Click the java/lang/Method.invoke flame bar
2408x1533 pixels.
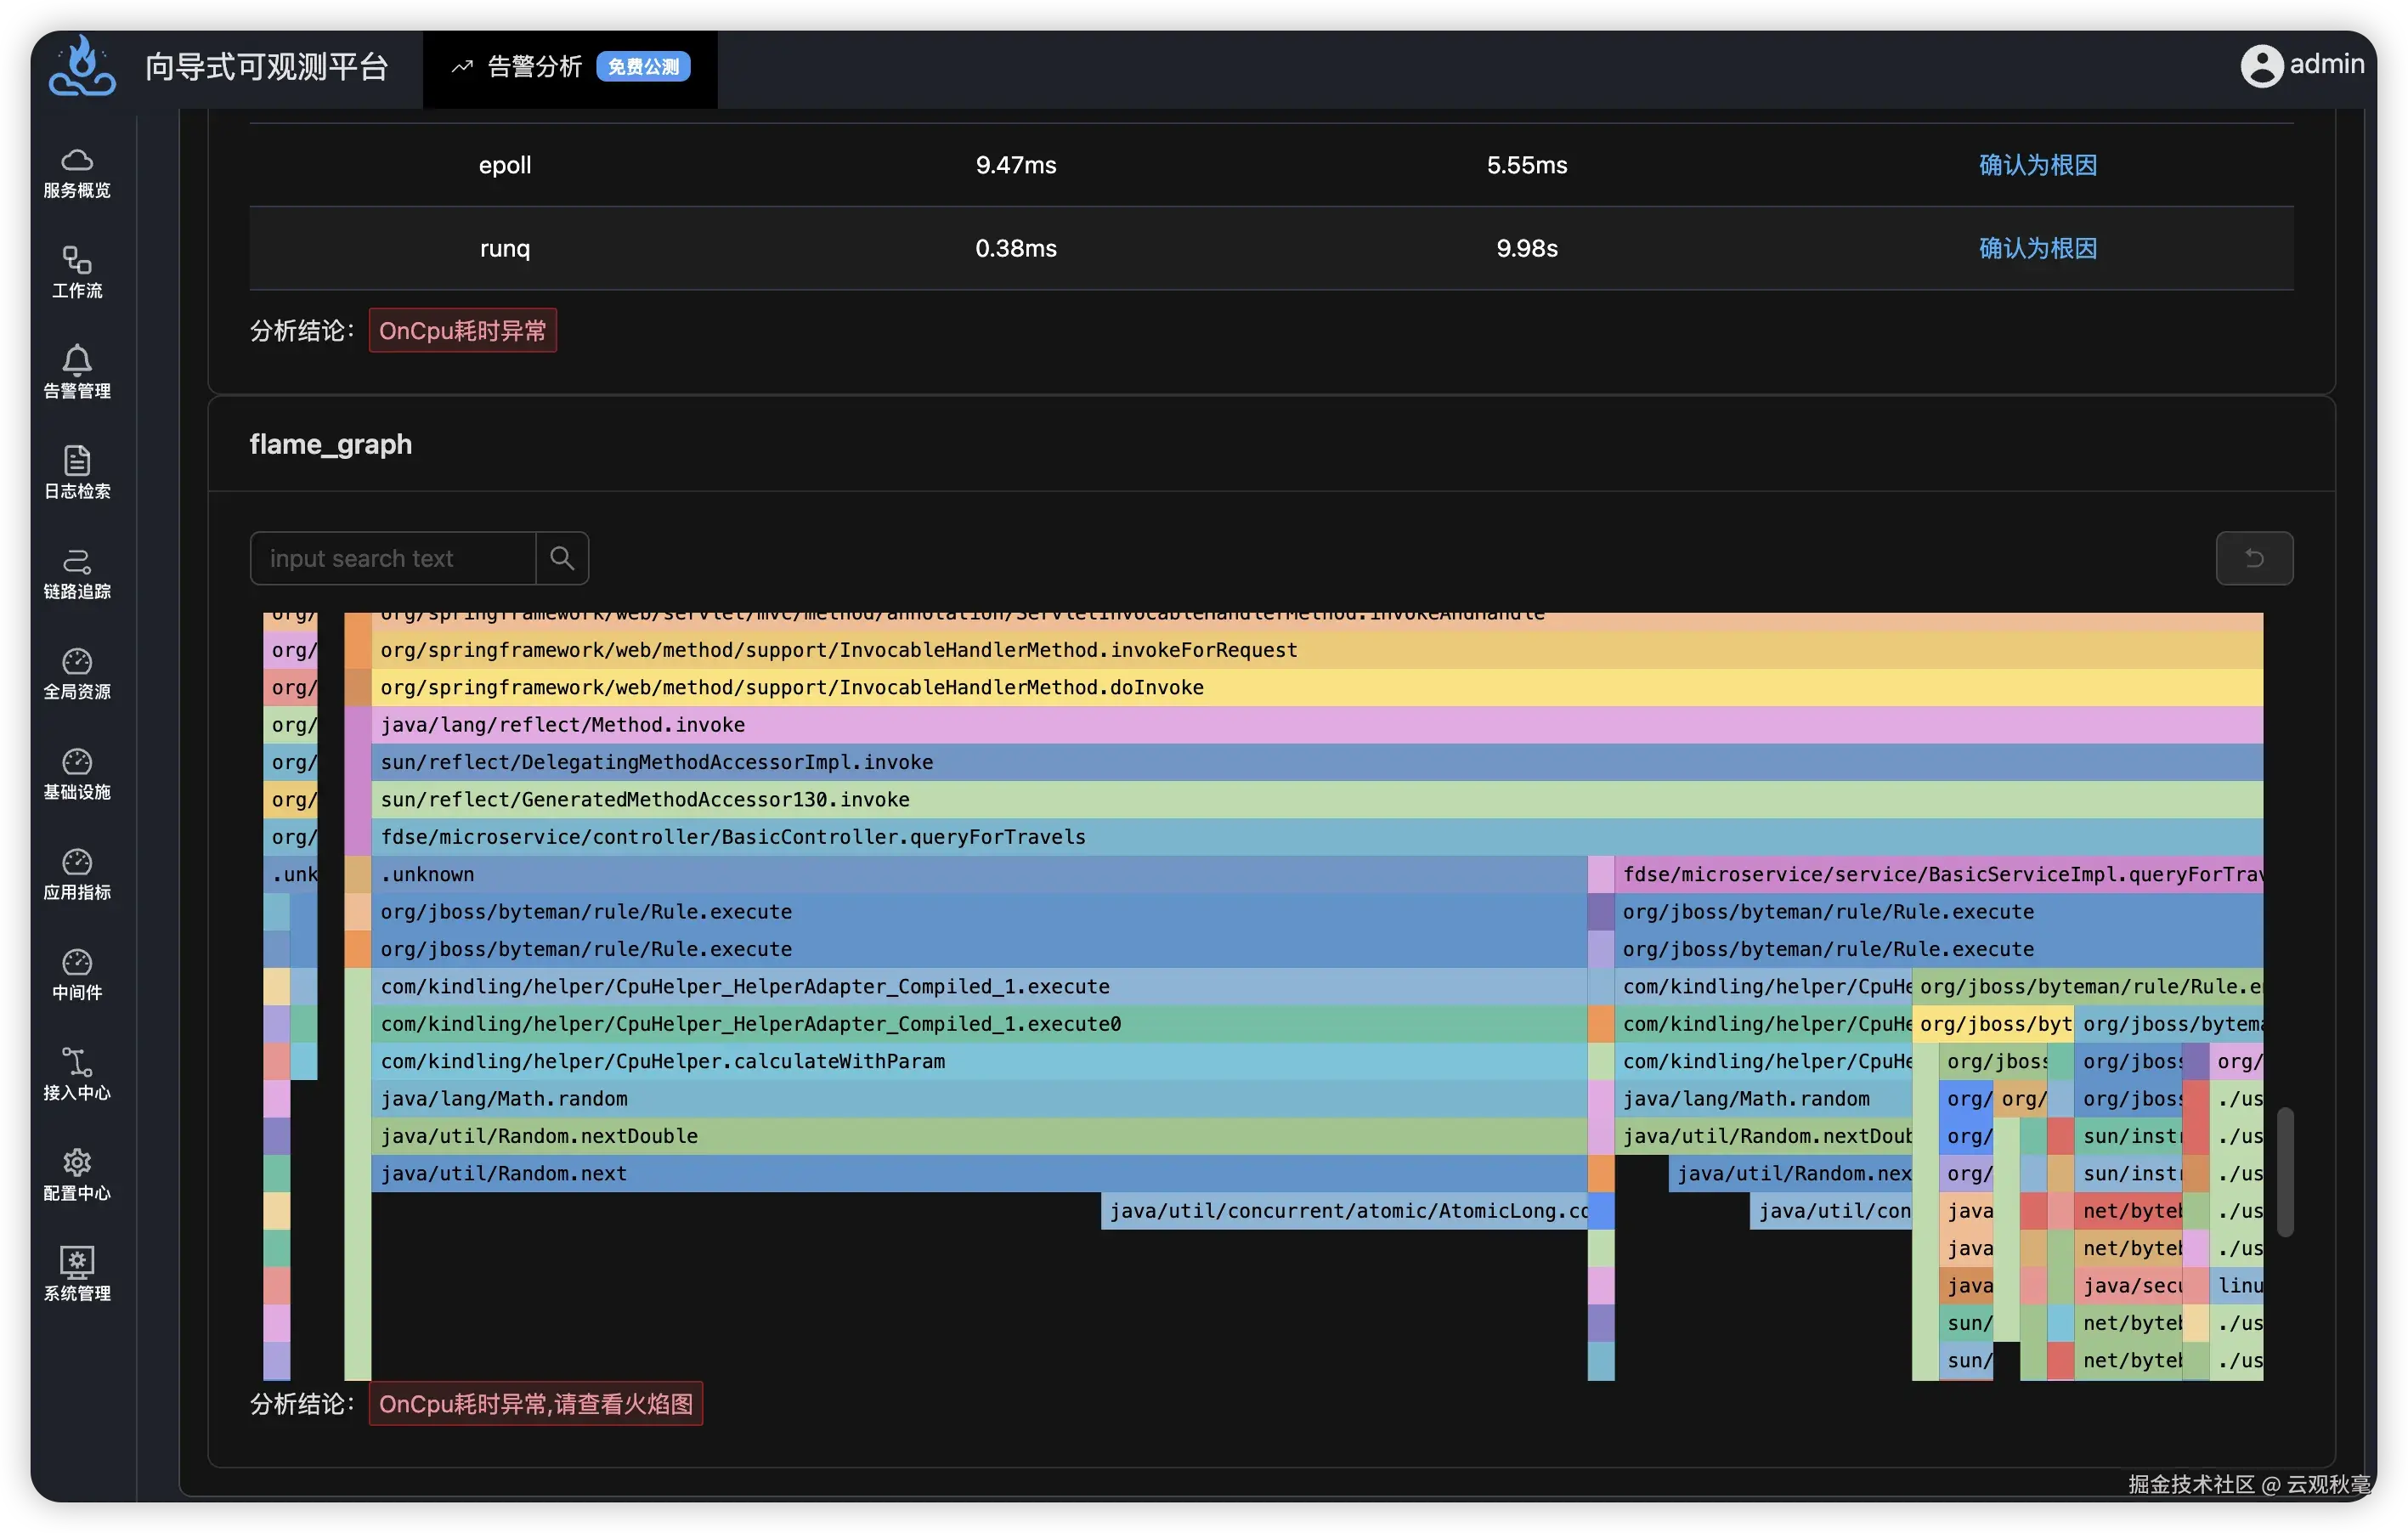[562, 725]
